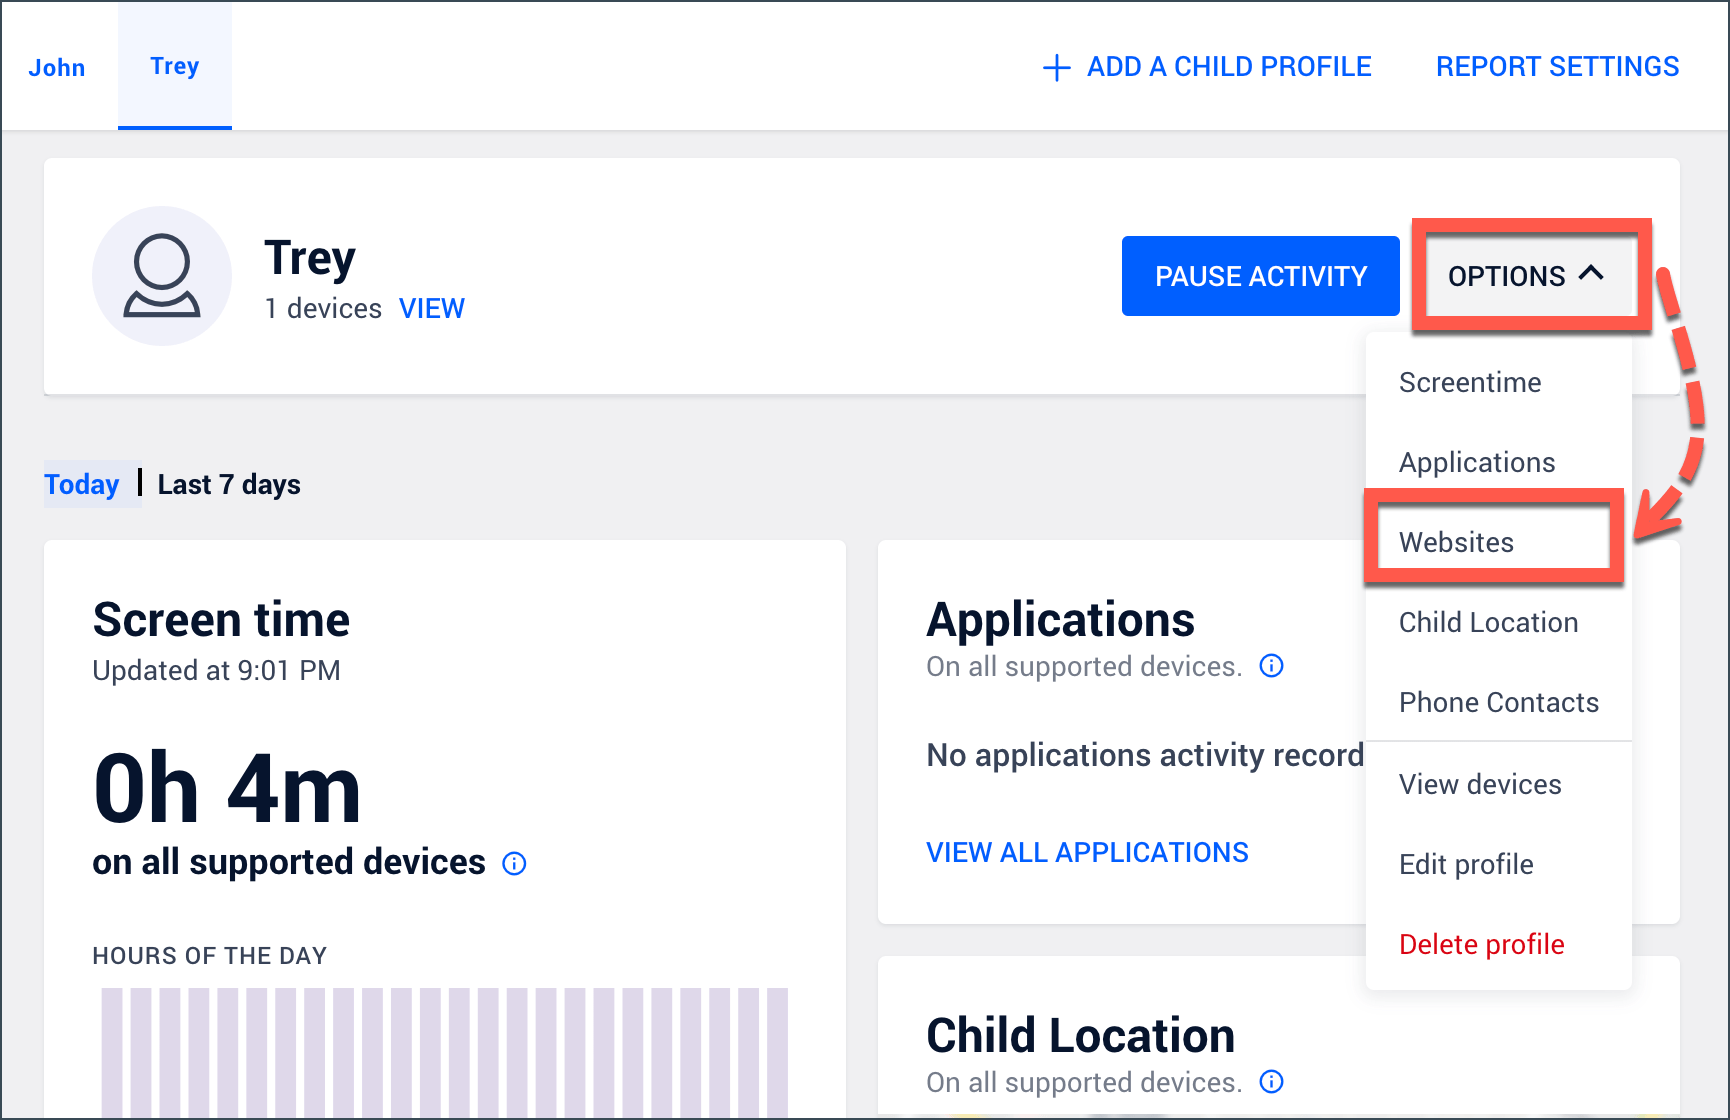
Task: Click View link next to devices
Action: pyautogui.click(x=432, y=309)
